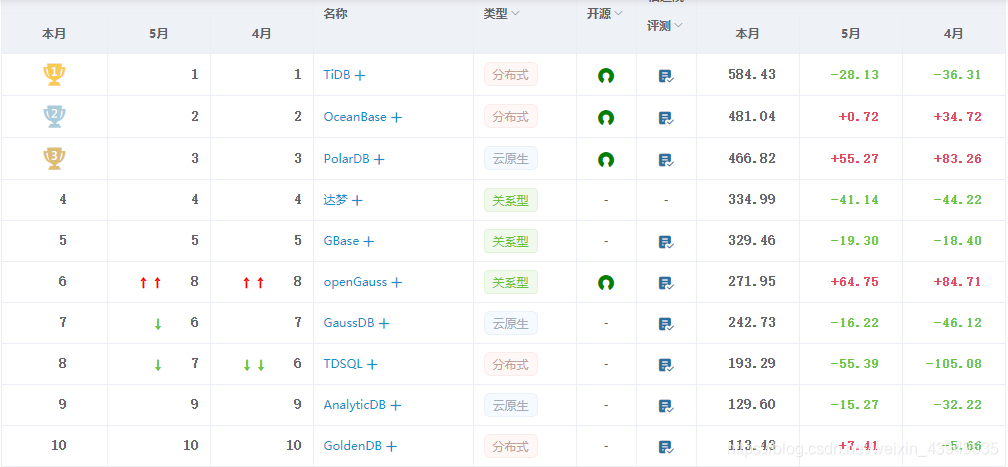Open the evaluation report icon for GBase
The height and width of the screenshot is (467, 1008).
click(x=666, y=242)
